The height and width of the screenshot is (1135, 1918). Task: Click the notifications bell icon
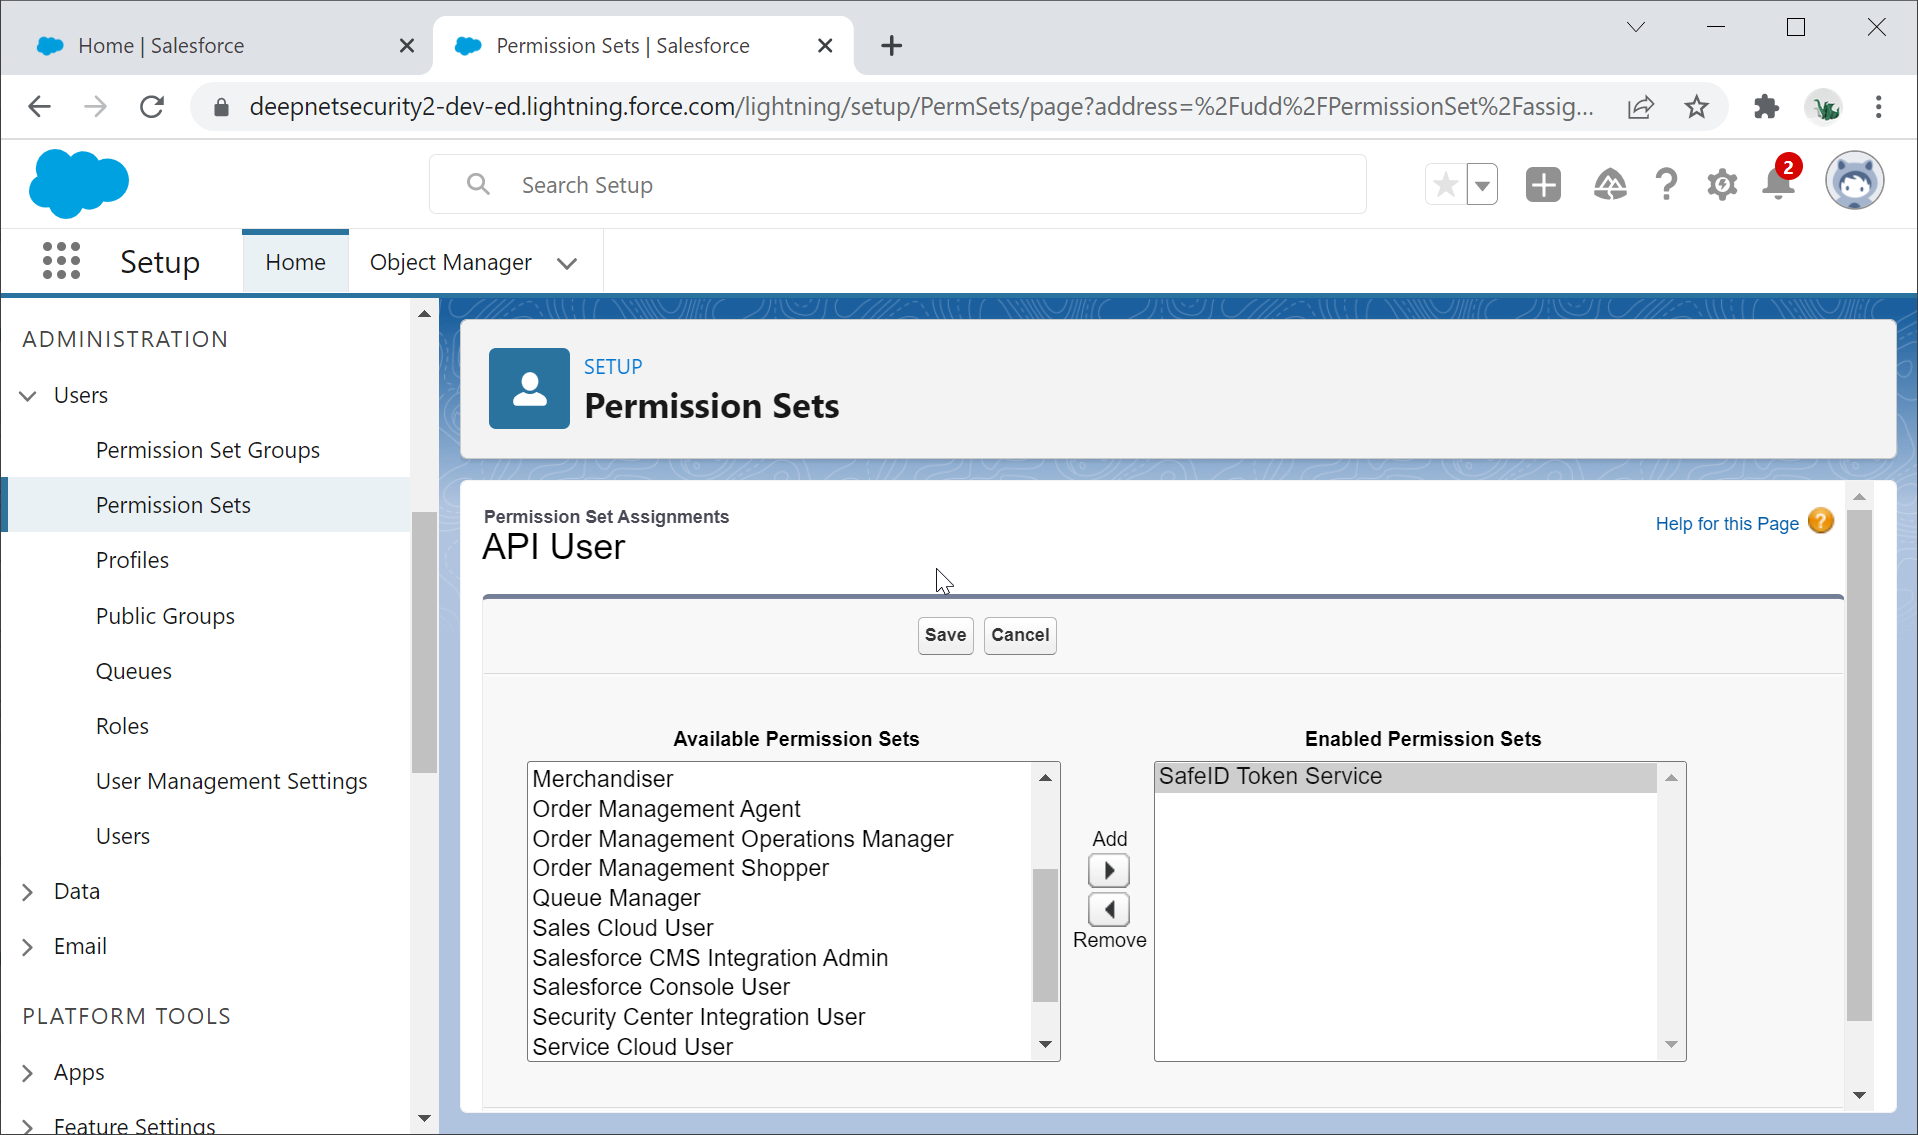coord(1779,185)
